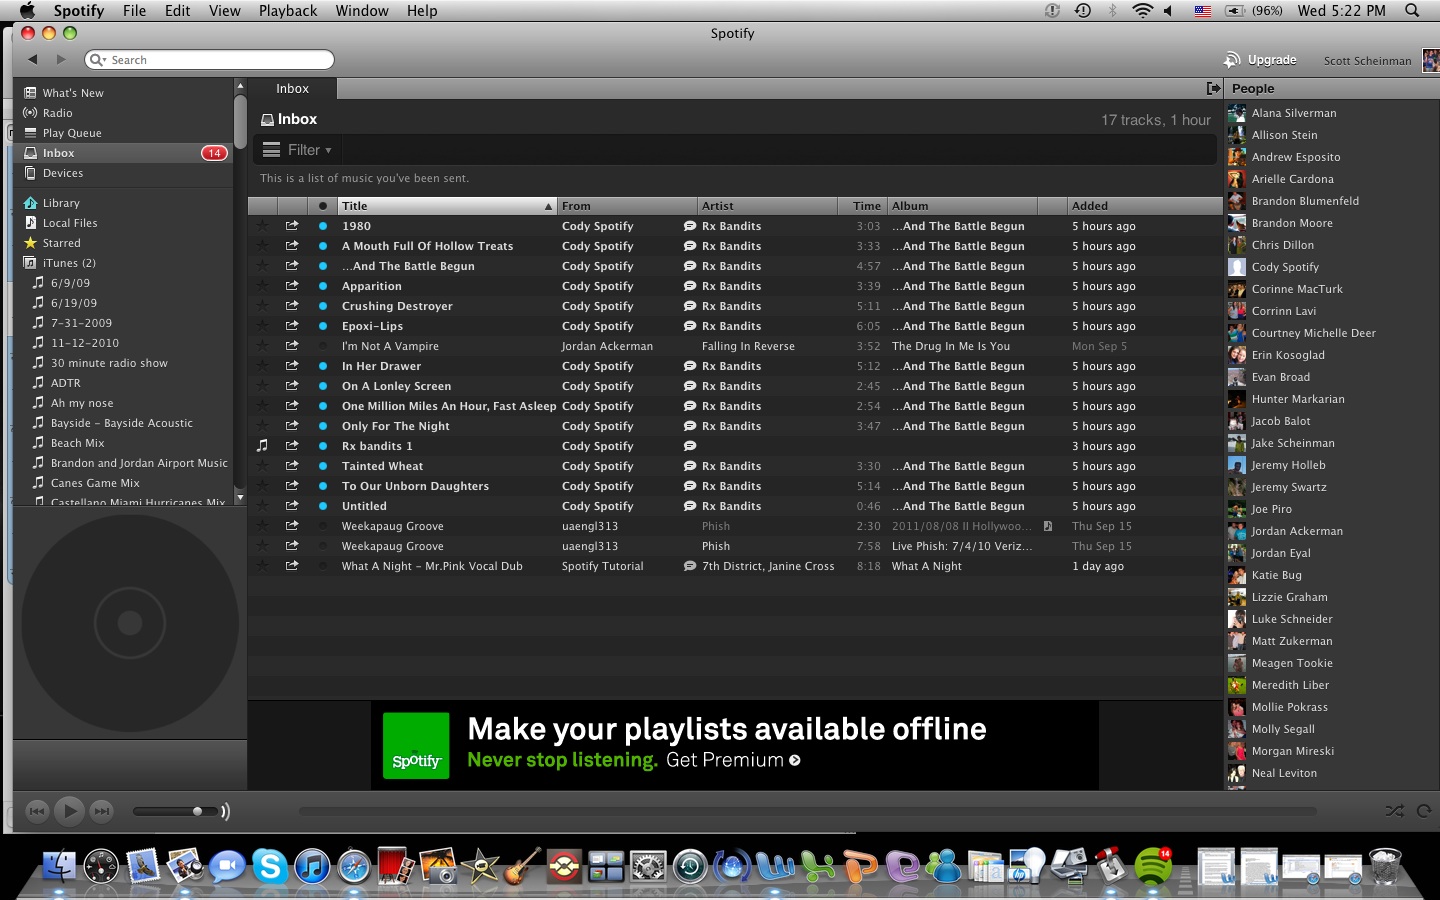Open Local Files in the sidebar

click(70, 223)
